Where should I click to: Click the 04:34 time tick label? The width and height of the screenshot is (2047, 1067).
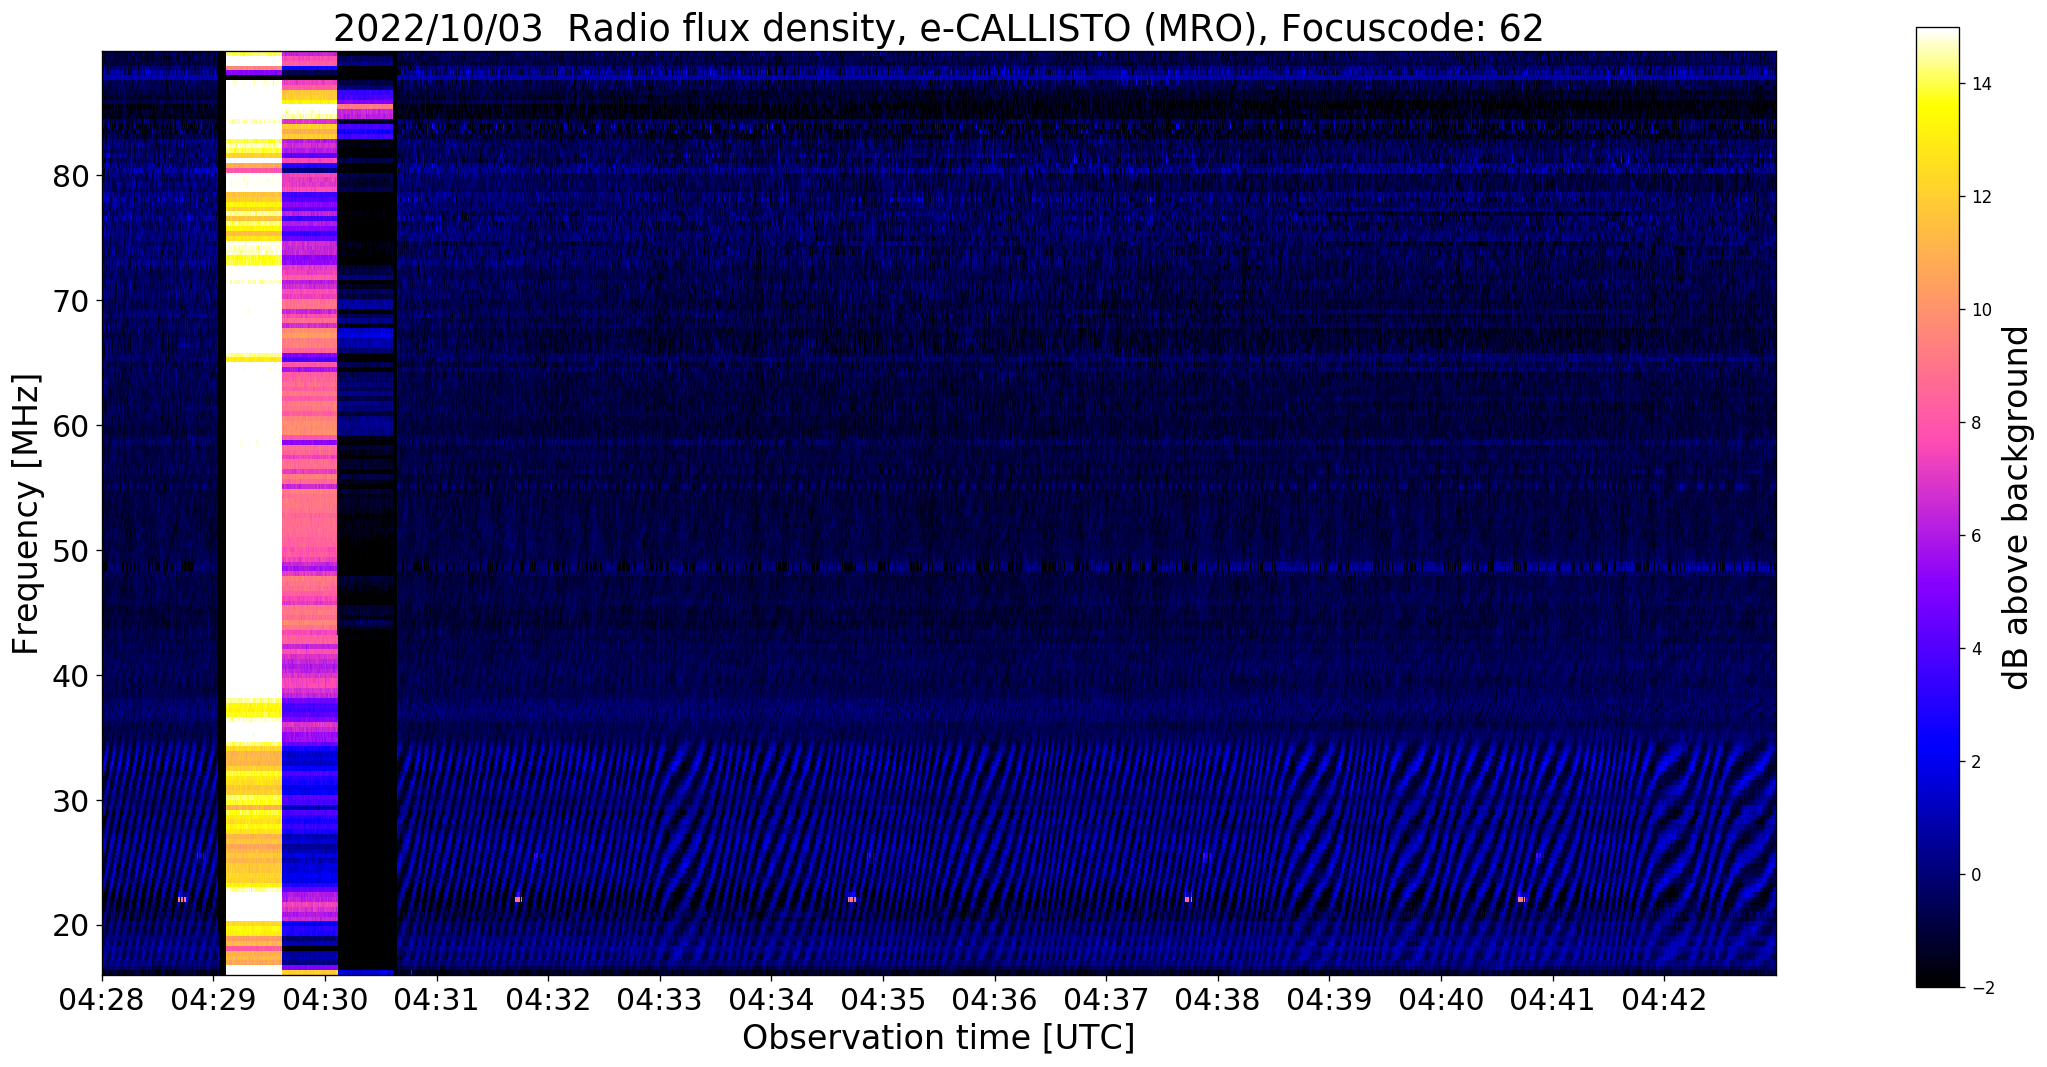click(x=771, y=999)
